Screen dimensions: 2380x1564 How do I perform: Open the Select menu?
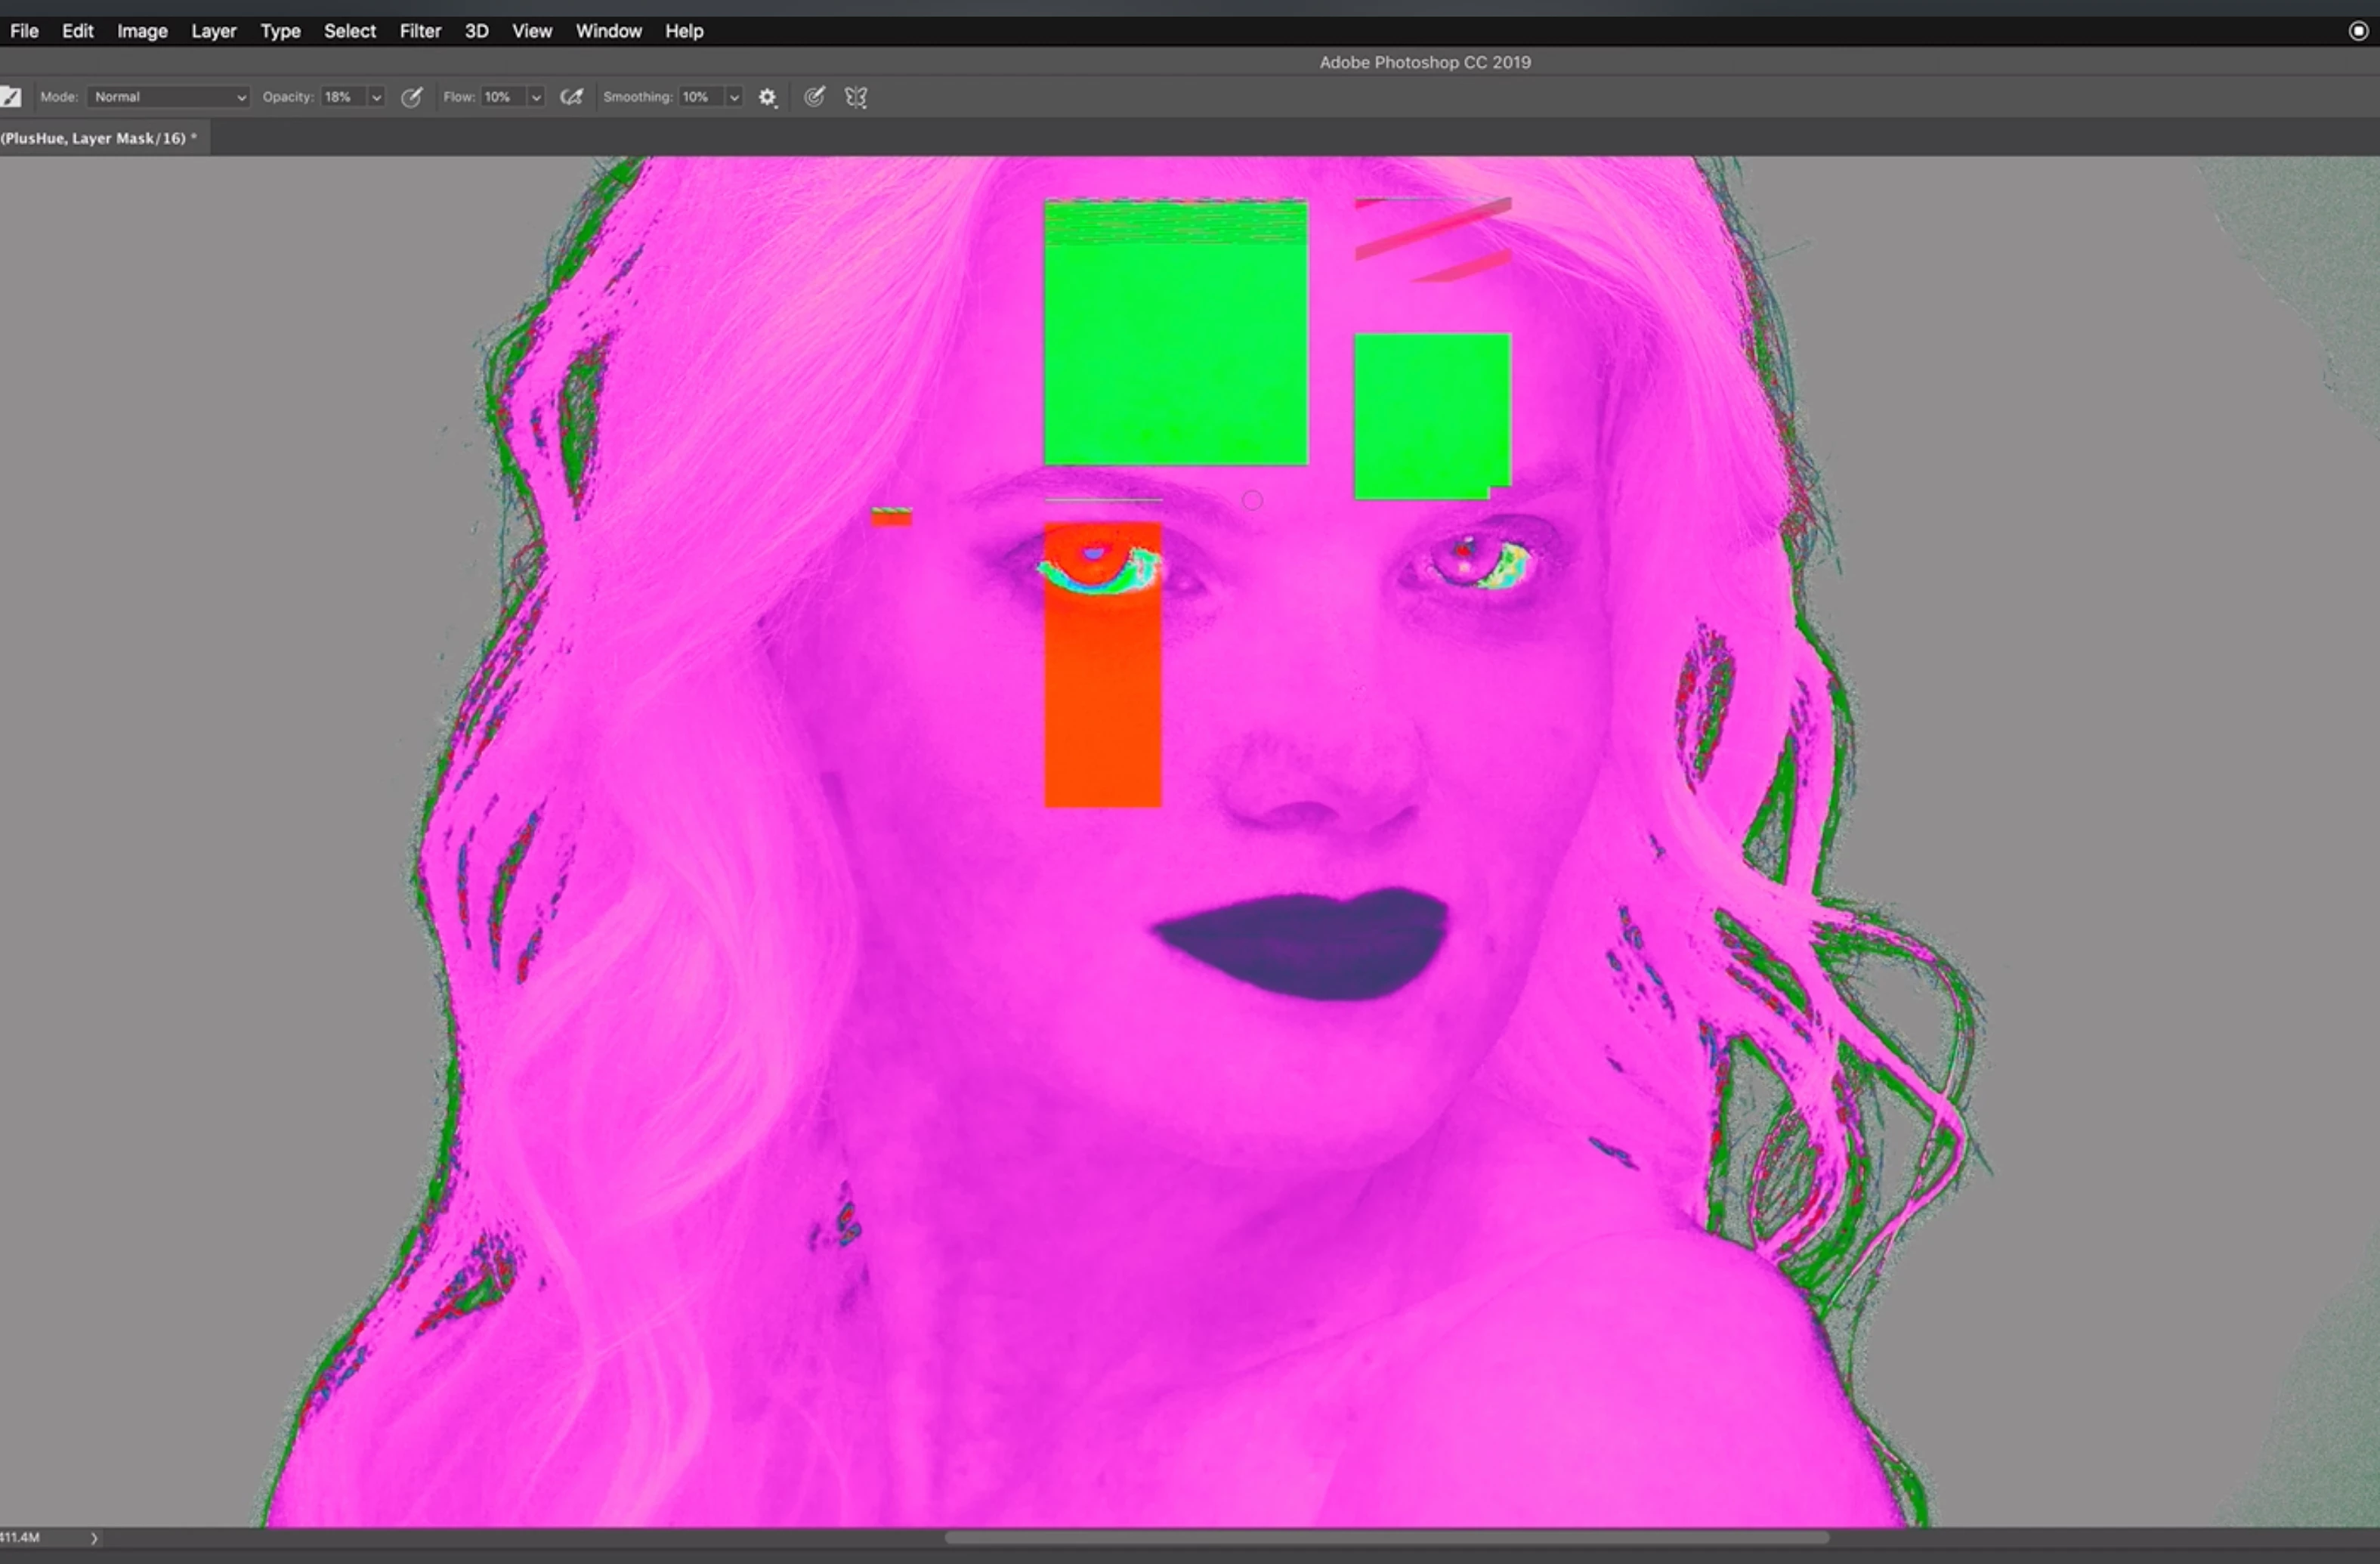349,31
